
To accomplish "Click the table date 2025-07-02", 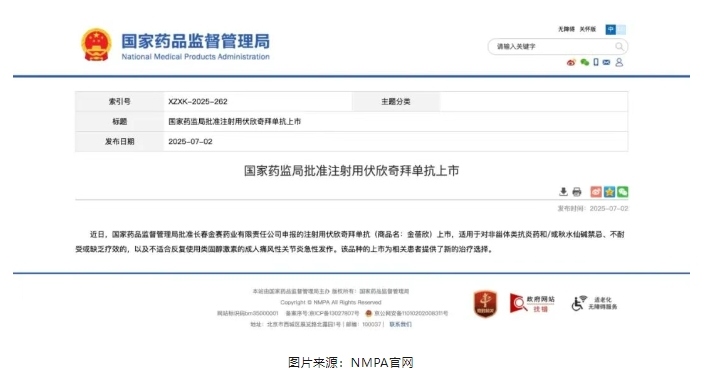I will [190, 142].
